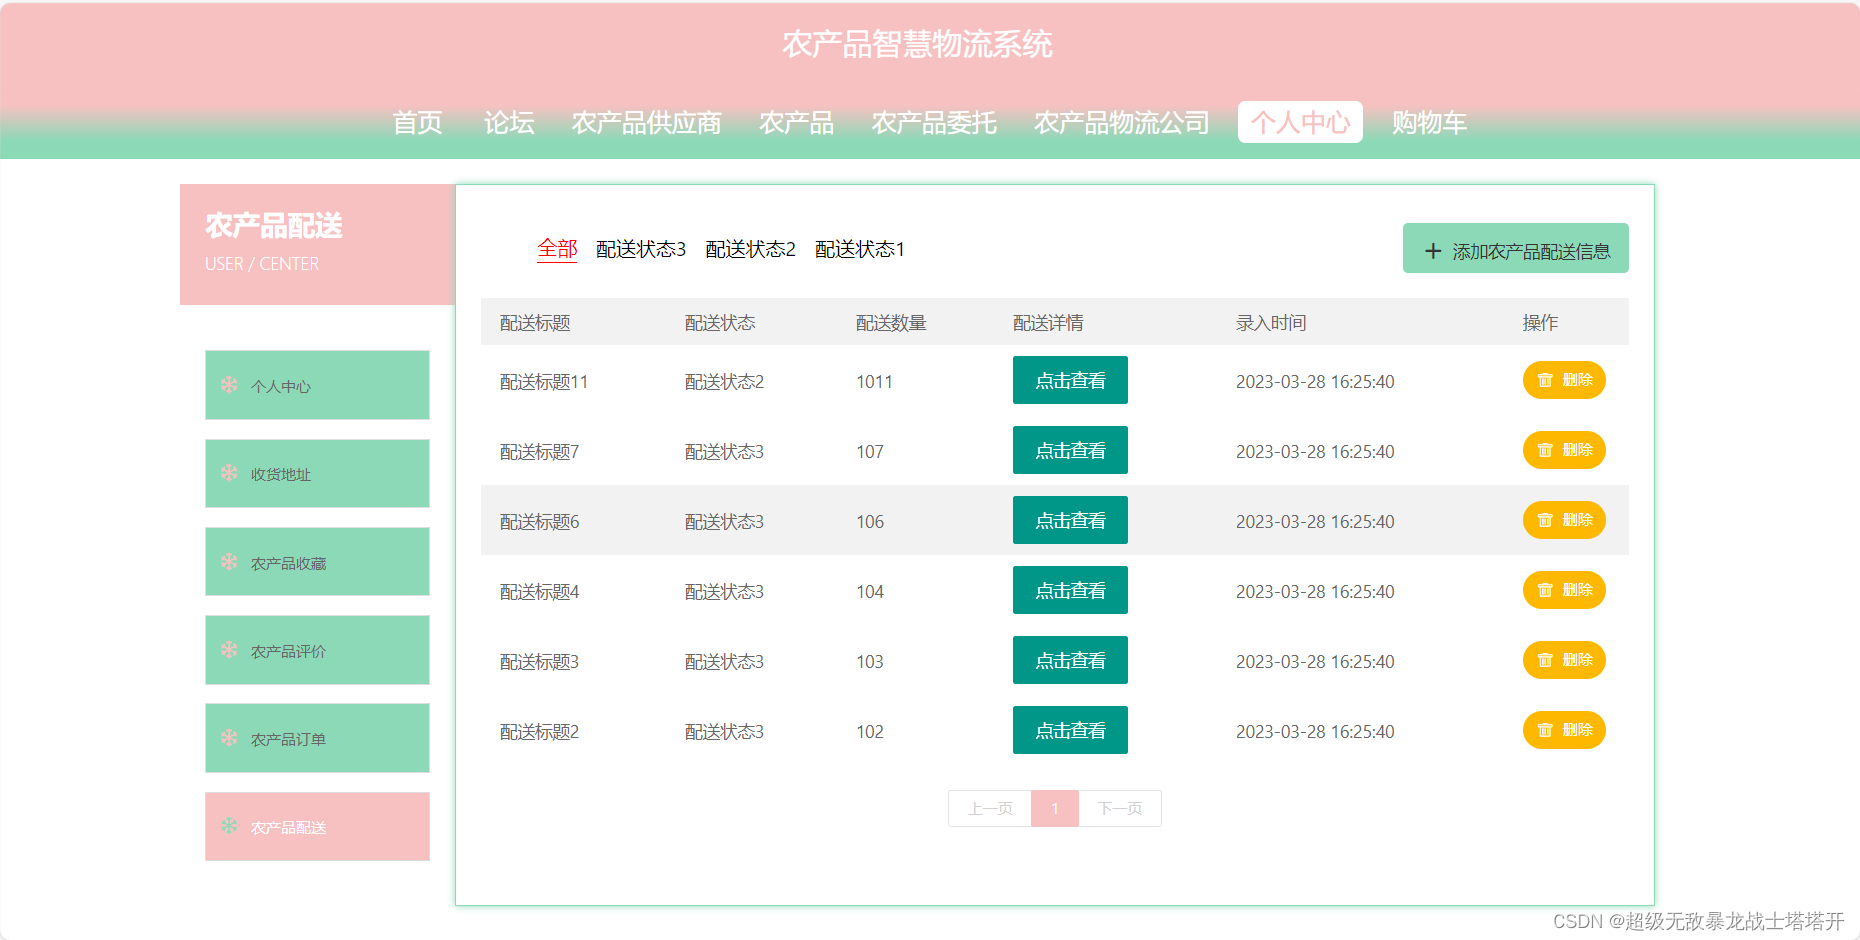The width and height of the screenshot is (1860, 940).
Task: Open 购物车 navigation item
Action: click(x=1429, y=123)
